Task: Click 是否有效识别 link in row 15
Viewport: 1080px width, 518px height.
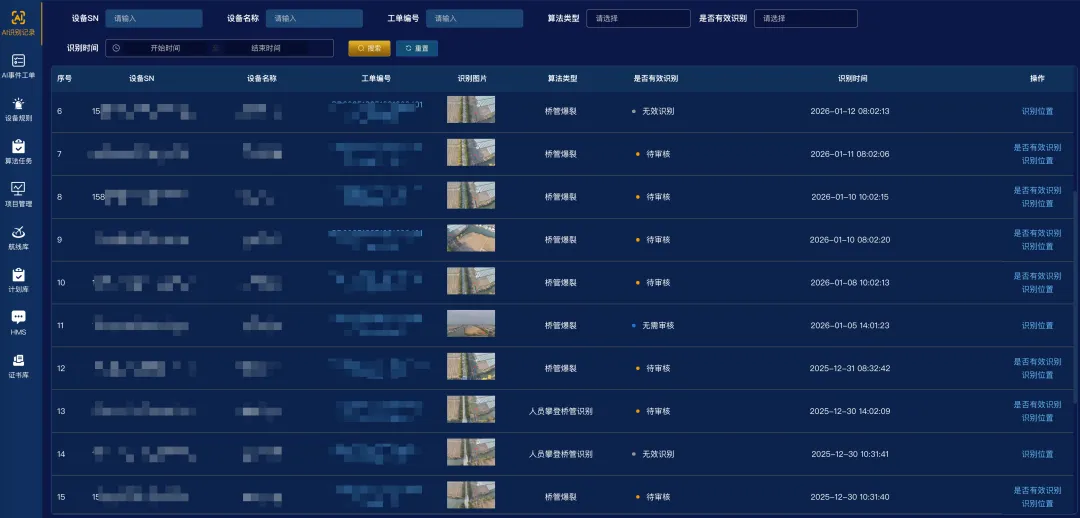Action: [x=1037, y=490]
